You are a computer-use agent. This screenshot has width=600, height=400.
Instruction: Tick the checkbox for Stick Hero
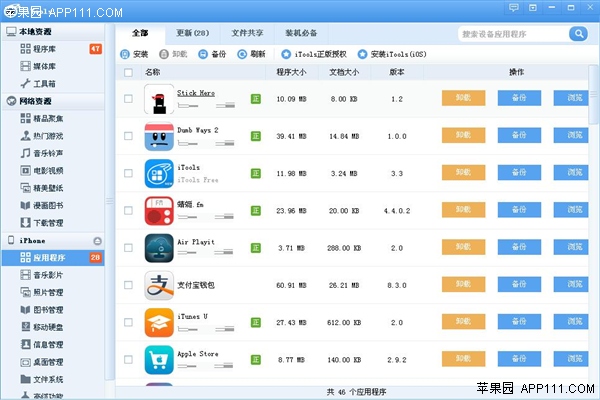point(128,99)
